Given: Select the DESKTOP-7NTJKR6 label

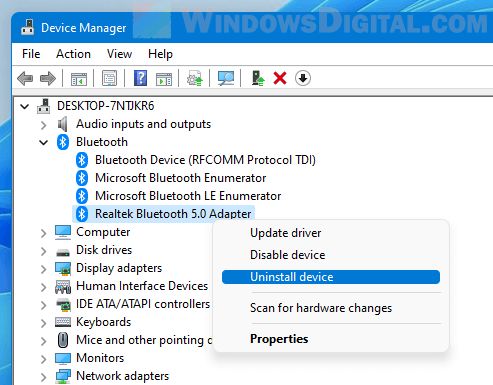Looking at the screenshot, I should click(106, 106).
